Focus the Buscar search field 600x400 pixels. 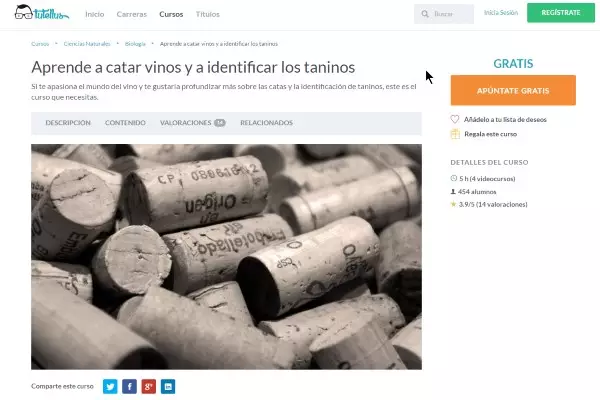pos(444,14)
